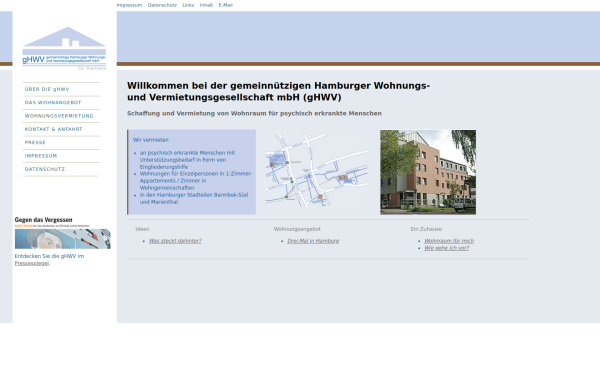
Task: Click the bullet about 1-Zimmer-Appartements
Action: pos(196,181)
